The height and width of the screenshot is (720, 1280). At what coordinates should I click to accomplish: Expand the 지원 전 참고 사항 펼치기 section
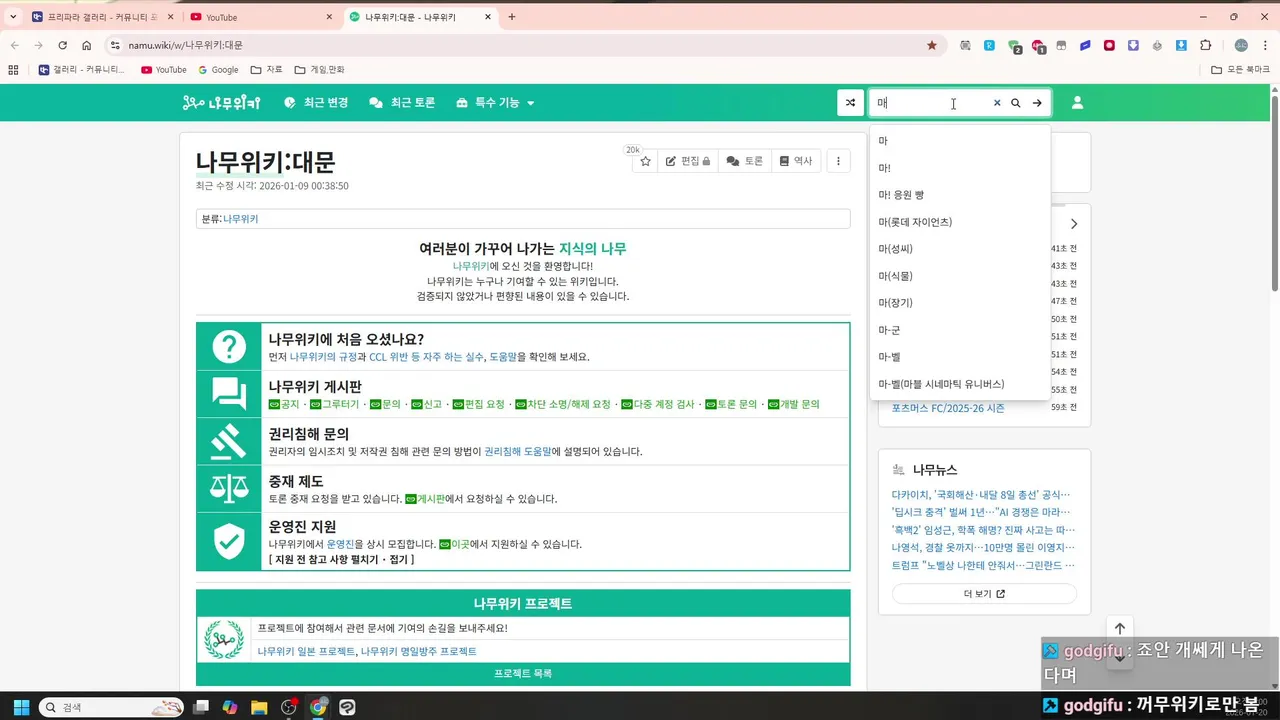pyautogui.click(x=341, y=559)
